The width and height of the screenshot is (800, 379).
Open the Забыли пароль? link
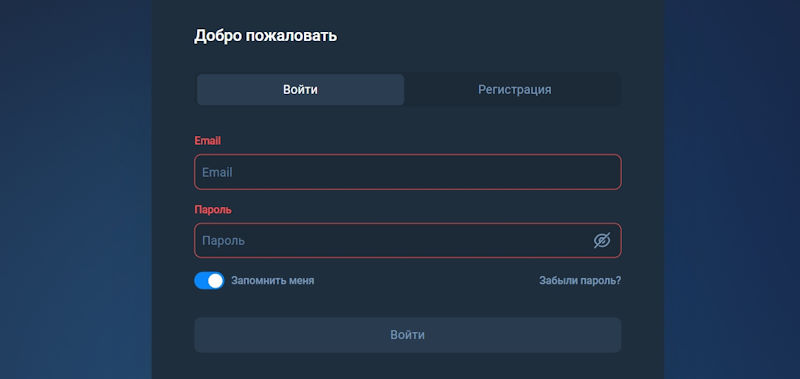580,281
